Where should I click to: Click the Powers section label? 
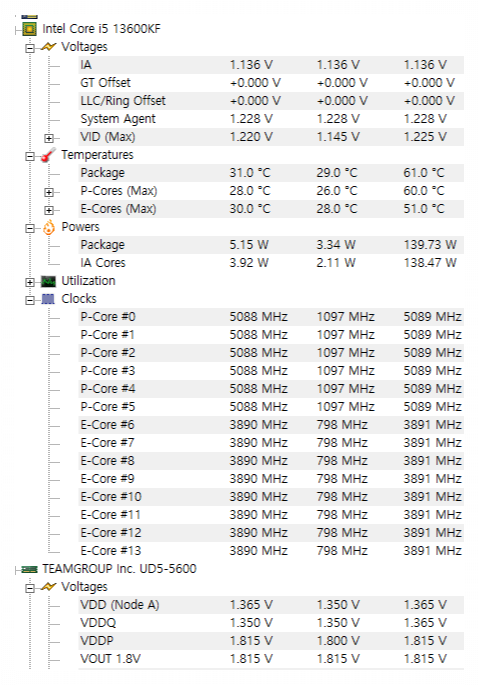(x=80, y=227)
